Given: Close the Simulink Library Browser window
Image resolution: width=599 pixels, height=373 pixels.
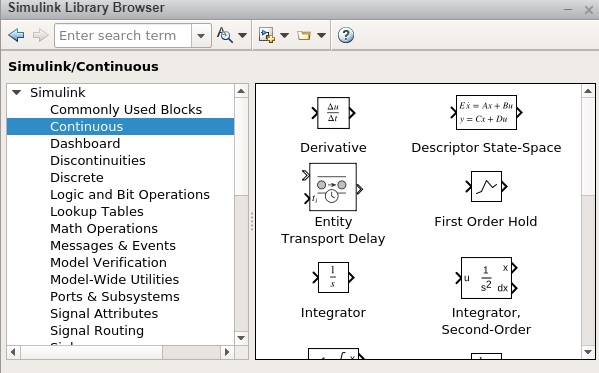Looking at the screenshot, I should (x=589, y=10).
